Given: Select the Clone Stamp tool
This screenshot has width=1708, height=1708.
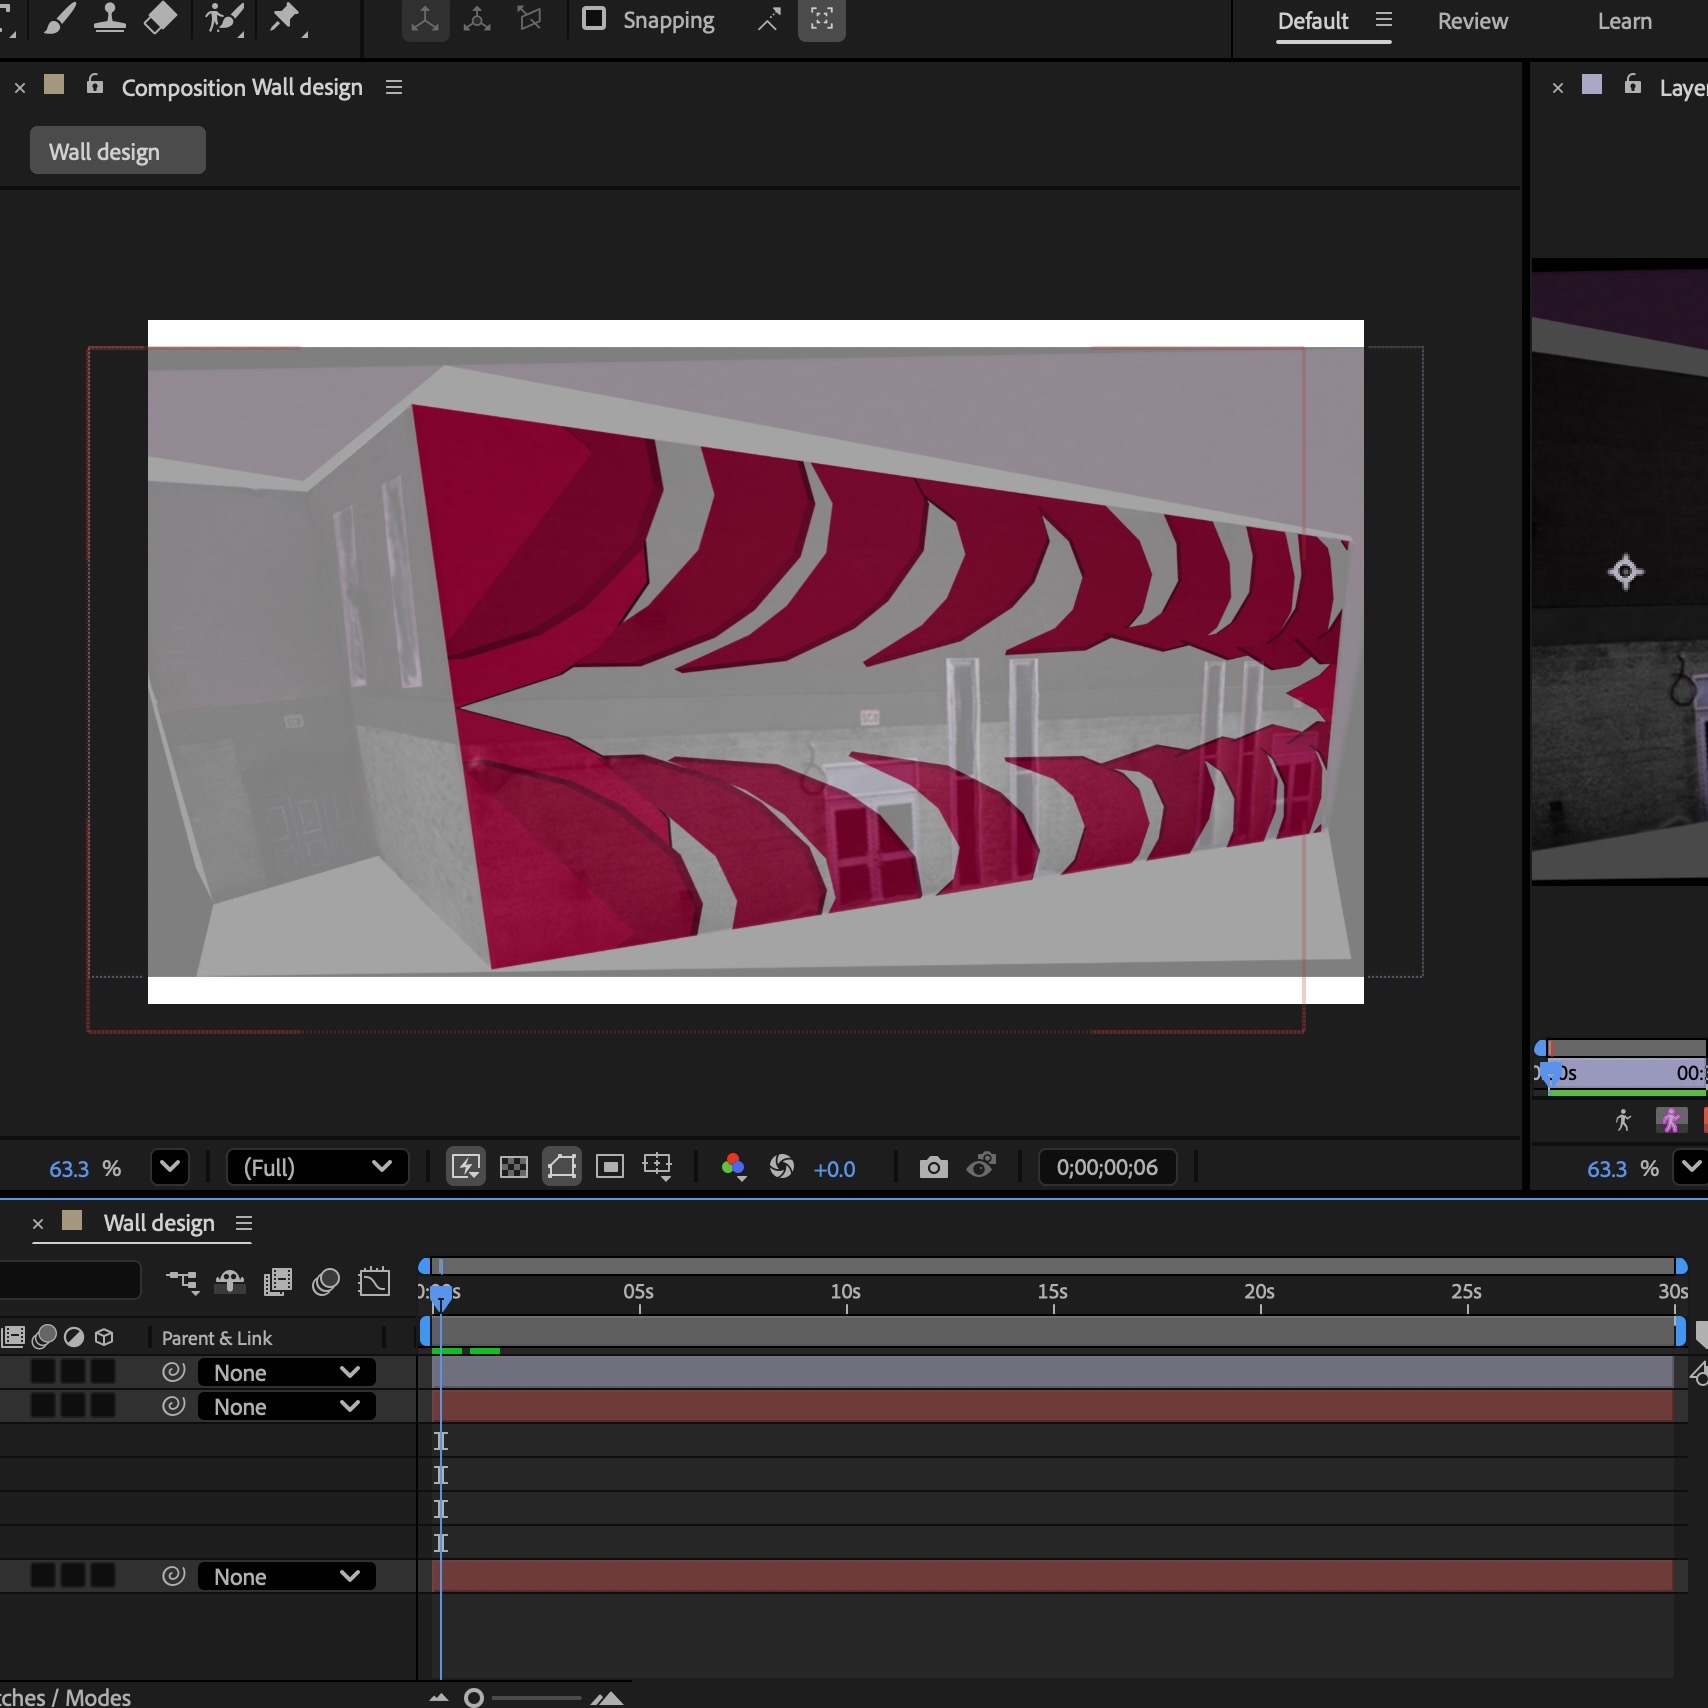Looking at the screenshot, I should [110, 18].
